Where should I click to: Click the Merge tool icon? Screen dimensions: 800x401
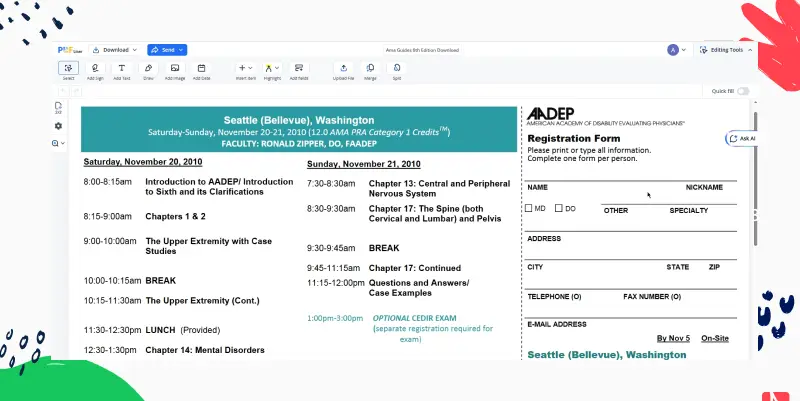click(370, 68)
